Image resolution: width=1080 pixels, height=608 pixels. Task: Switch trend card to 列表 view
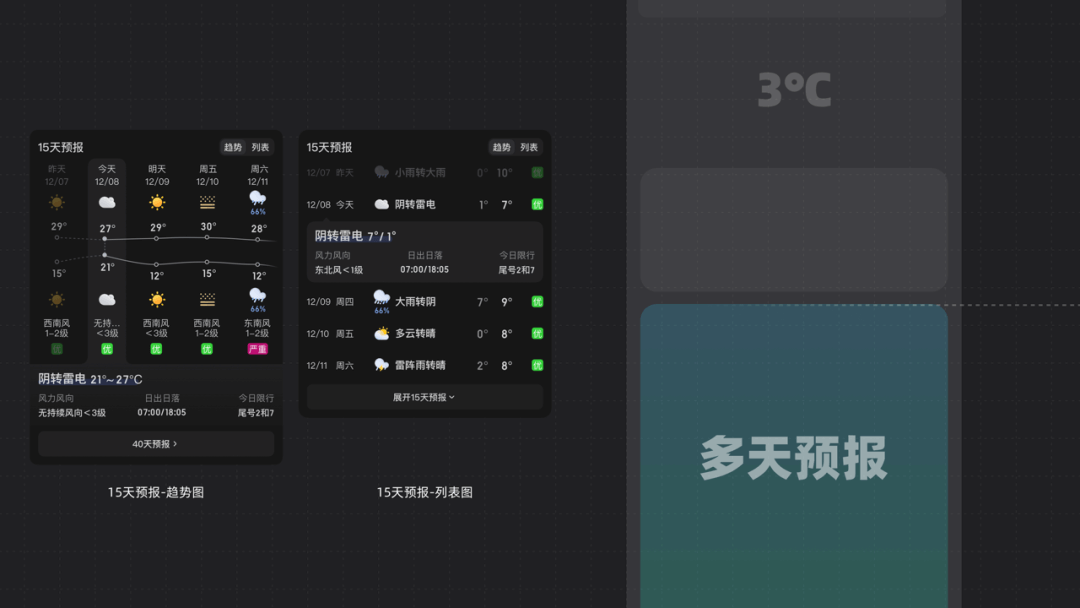pyautogui.click(x=260, y=147)
